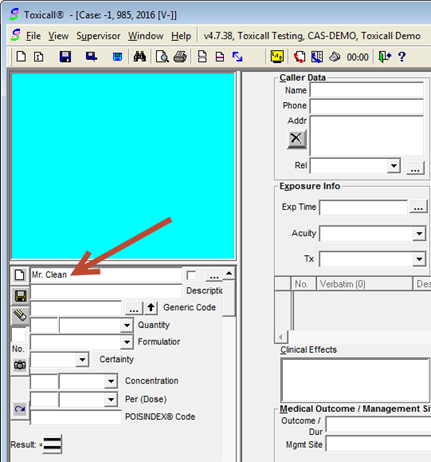This screenshot has height=462, width=431.
Task: Click the exit door icon in toolbar
Action: coord(384,57)
